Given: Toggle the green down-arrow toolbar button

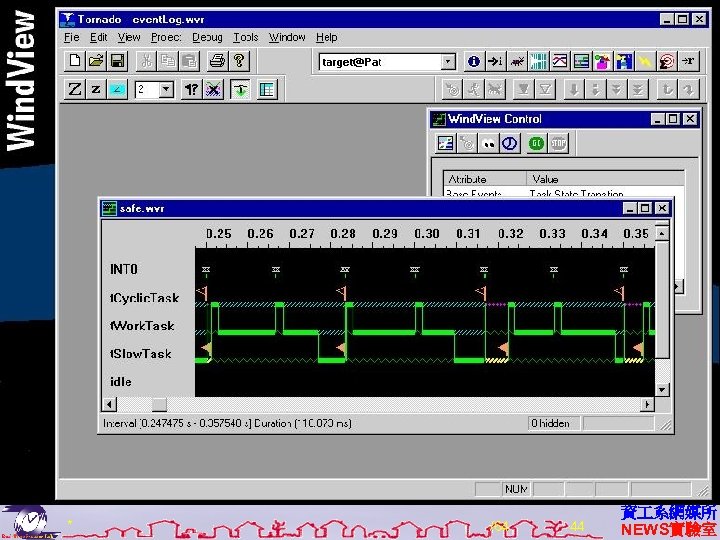Looking at the screenshot, I should (240, 89).
